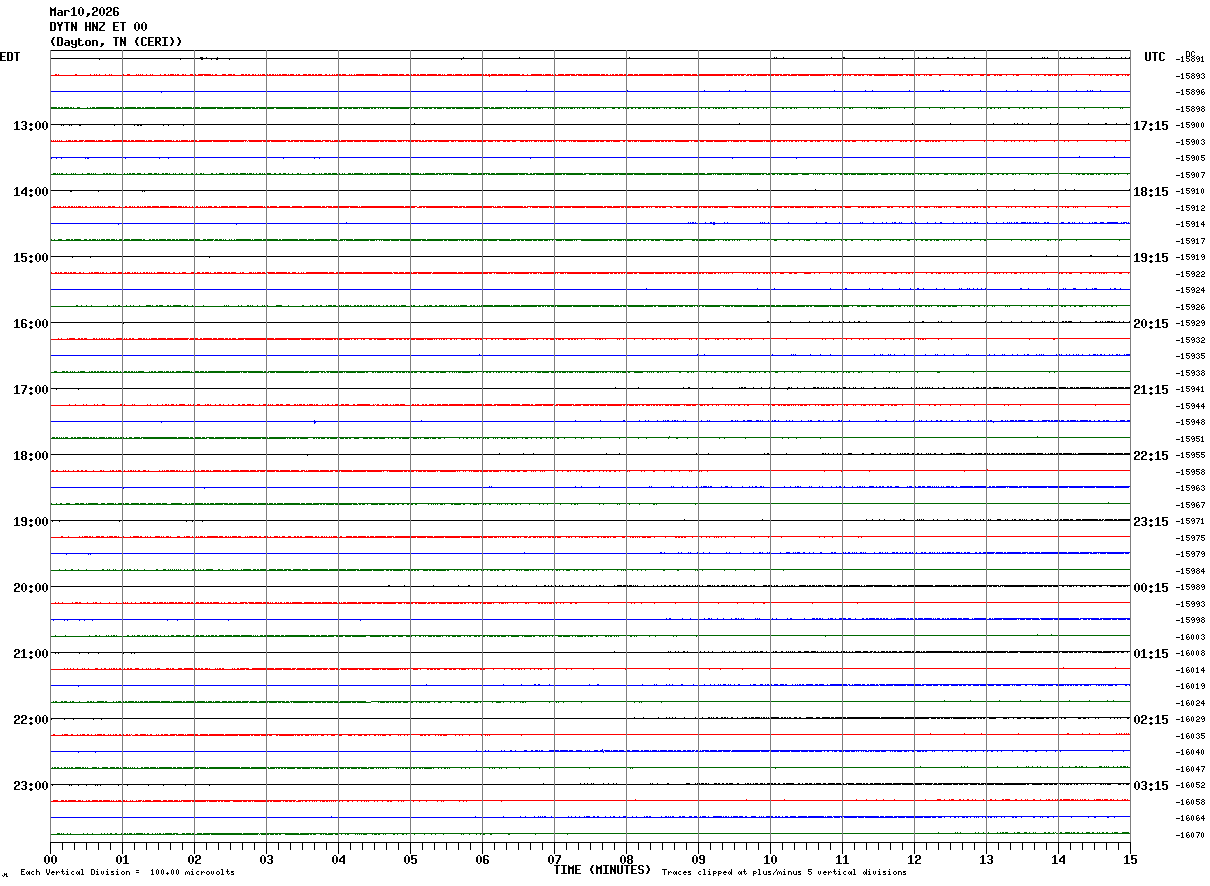This screenshot has height=886, width=1210.
Task: Click the date text Mar10,2026
Action: pyautogui.click(x=84, y=12)
